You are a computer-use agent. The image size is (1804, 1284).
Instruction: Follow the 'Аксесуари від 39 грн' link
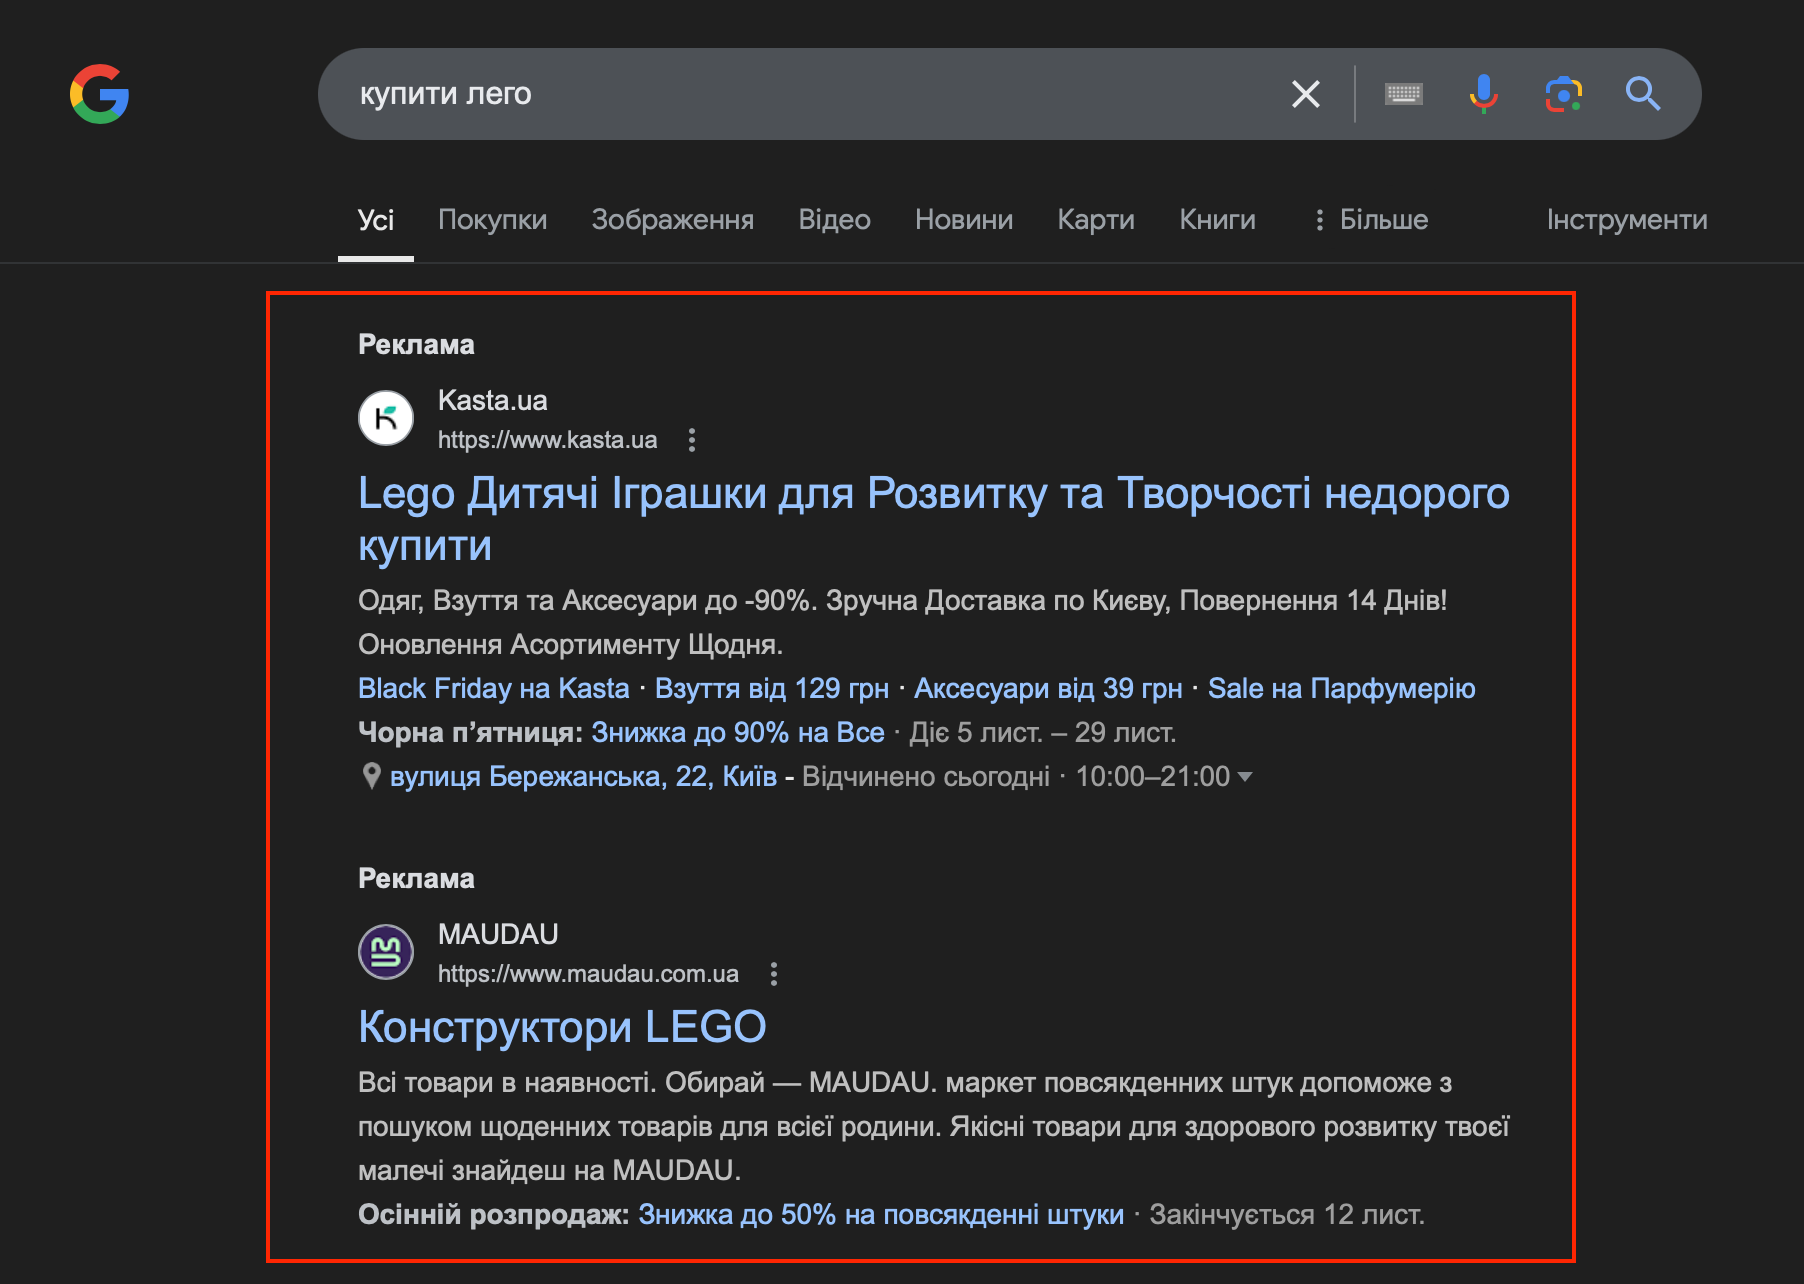pyautogui.click(x=1048, y=688)
